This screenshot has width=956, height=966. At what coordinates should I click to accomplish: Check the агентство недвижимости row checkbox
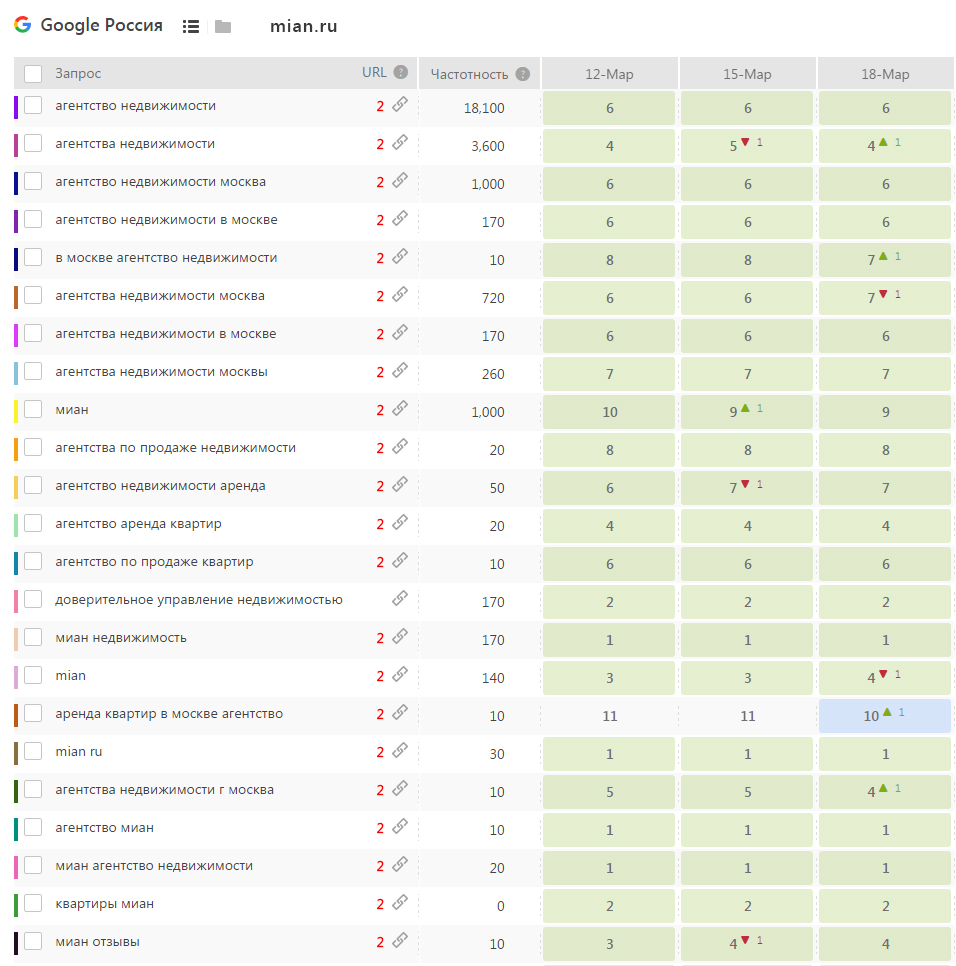[33, 105]
